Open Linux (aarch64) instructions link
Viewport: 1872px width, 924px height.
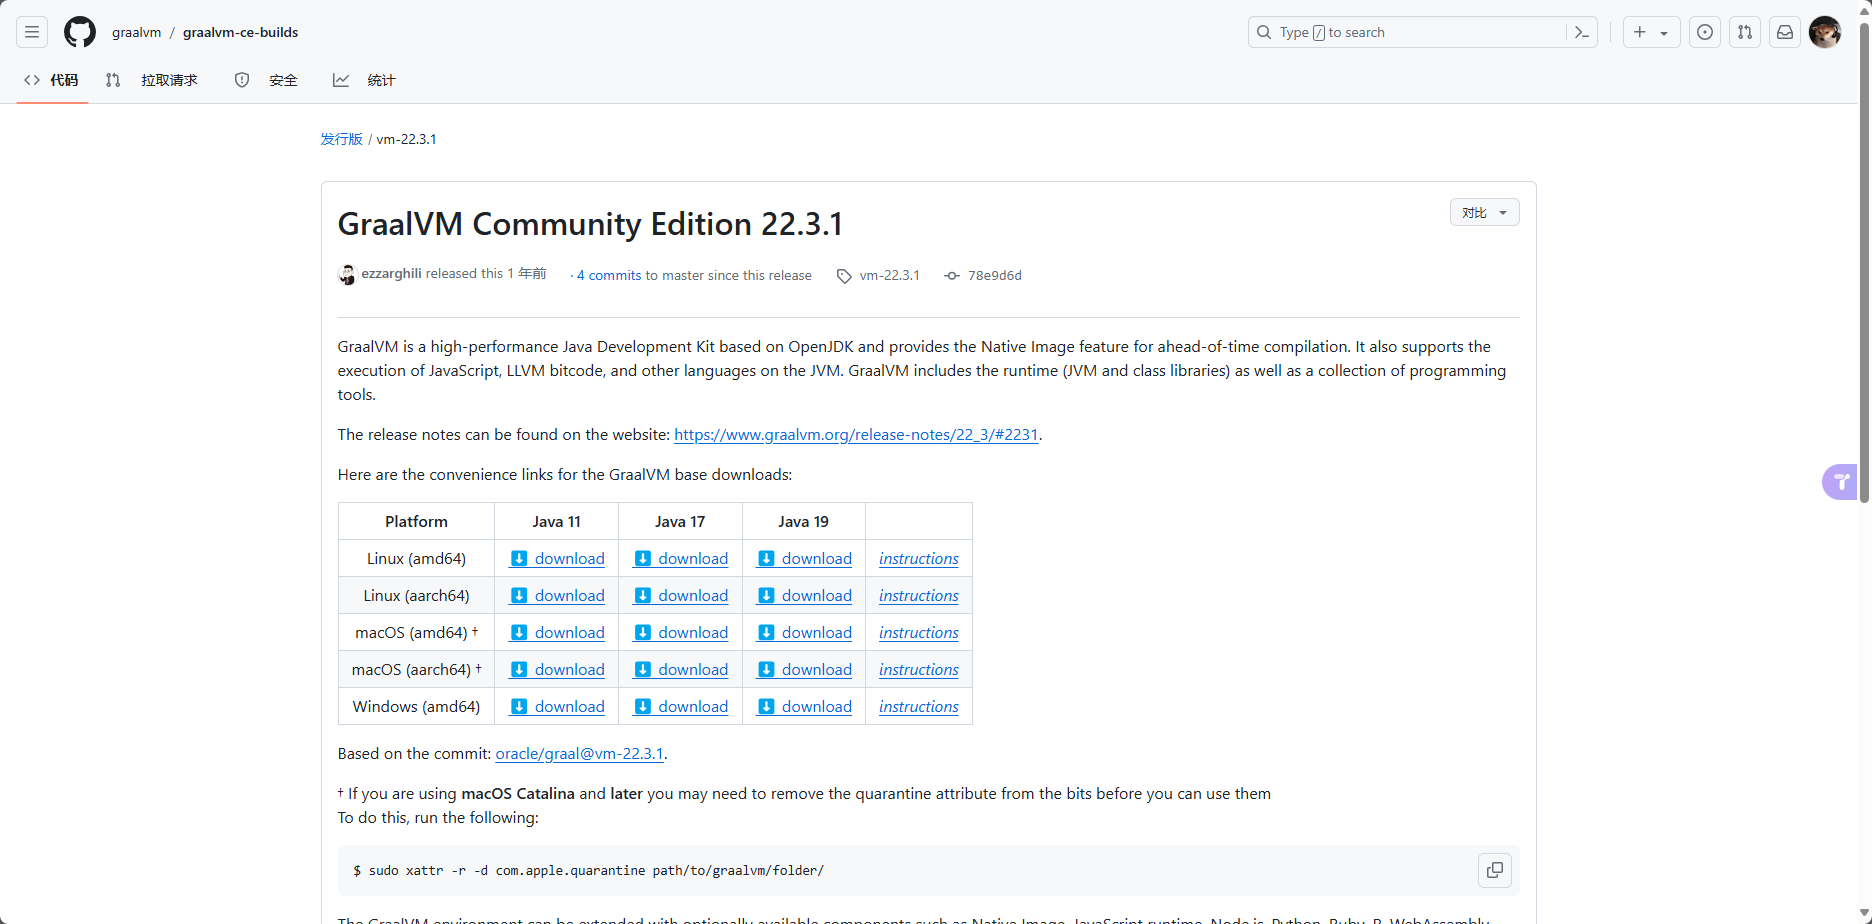click(919, 596)
